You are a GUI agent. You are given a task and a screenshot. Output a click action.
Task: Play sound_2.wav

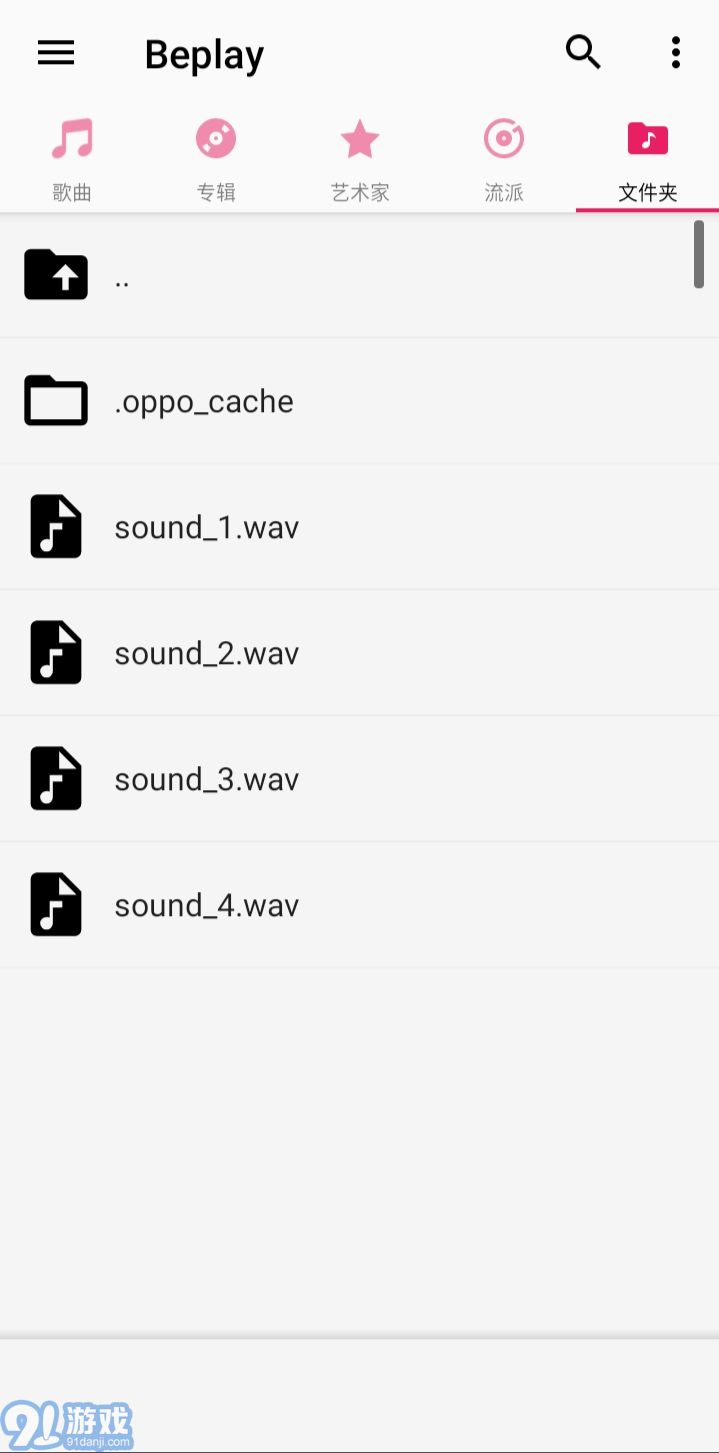(x=206, y=652)
